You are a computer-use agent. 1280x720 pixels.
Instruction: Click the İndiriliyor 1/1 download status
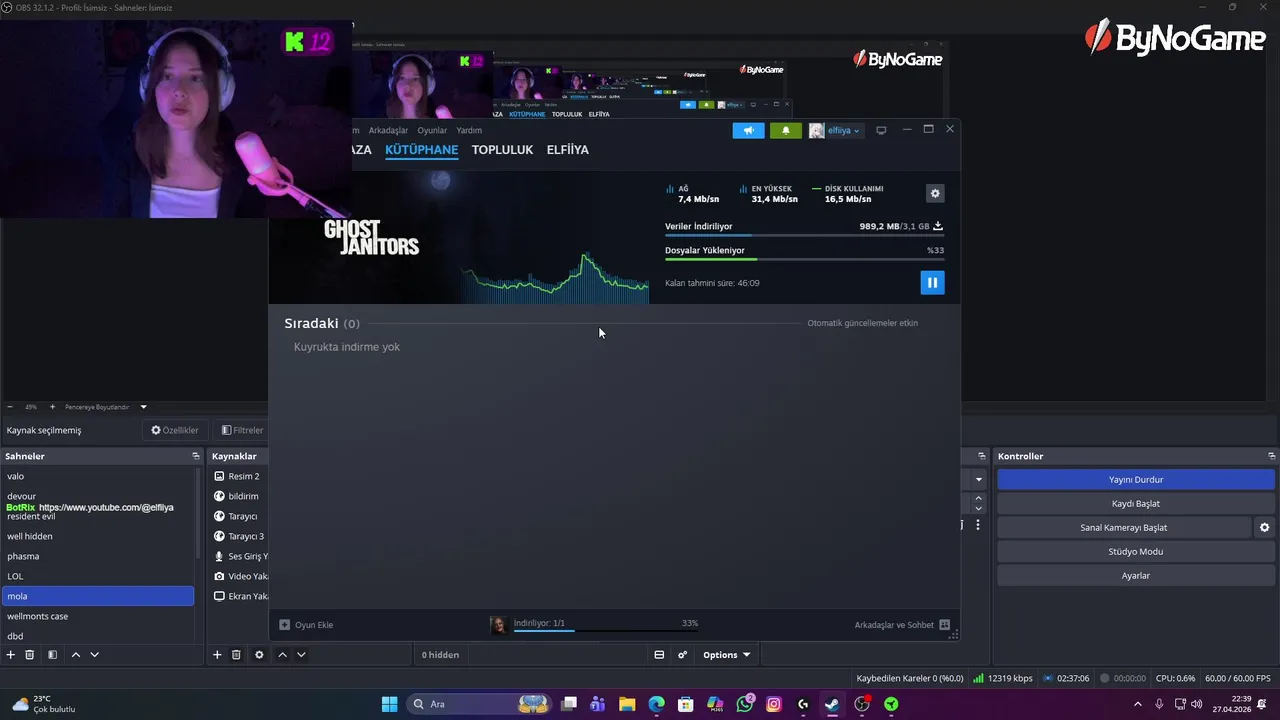(x=539, y=623)
